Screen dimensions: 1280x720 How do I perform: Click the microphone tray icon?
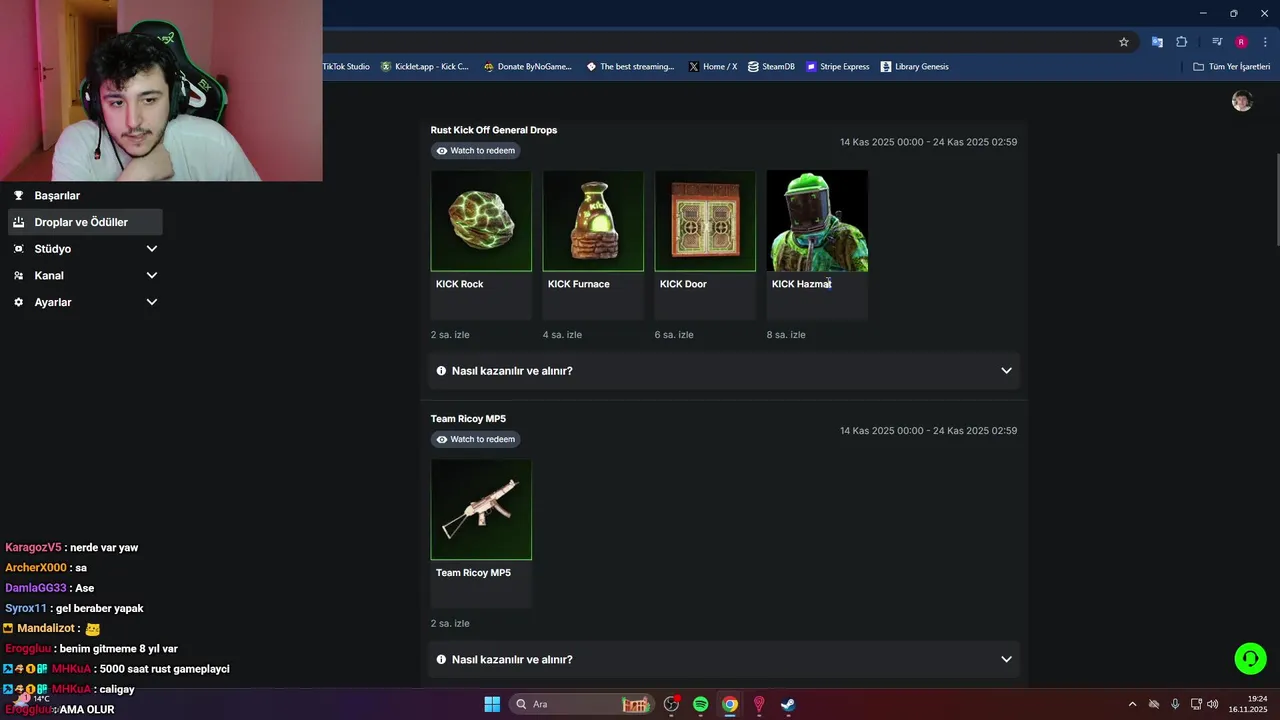[x=1175, y=704]
